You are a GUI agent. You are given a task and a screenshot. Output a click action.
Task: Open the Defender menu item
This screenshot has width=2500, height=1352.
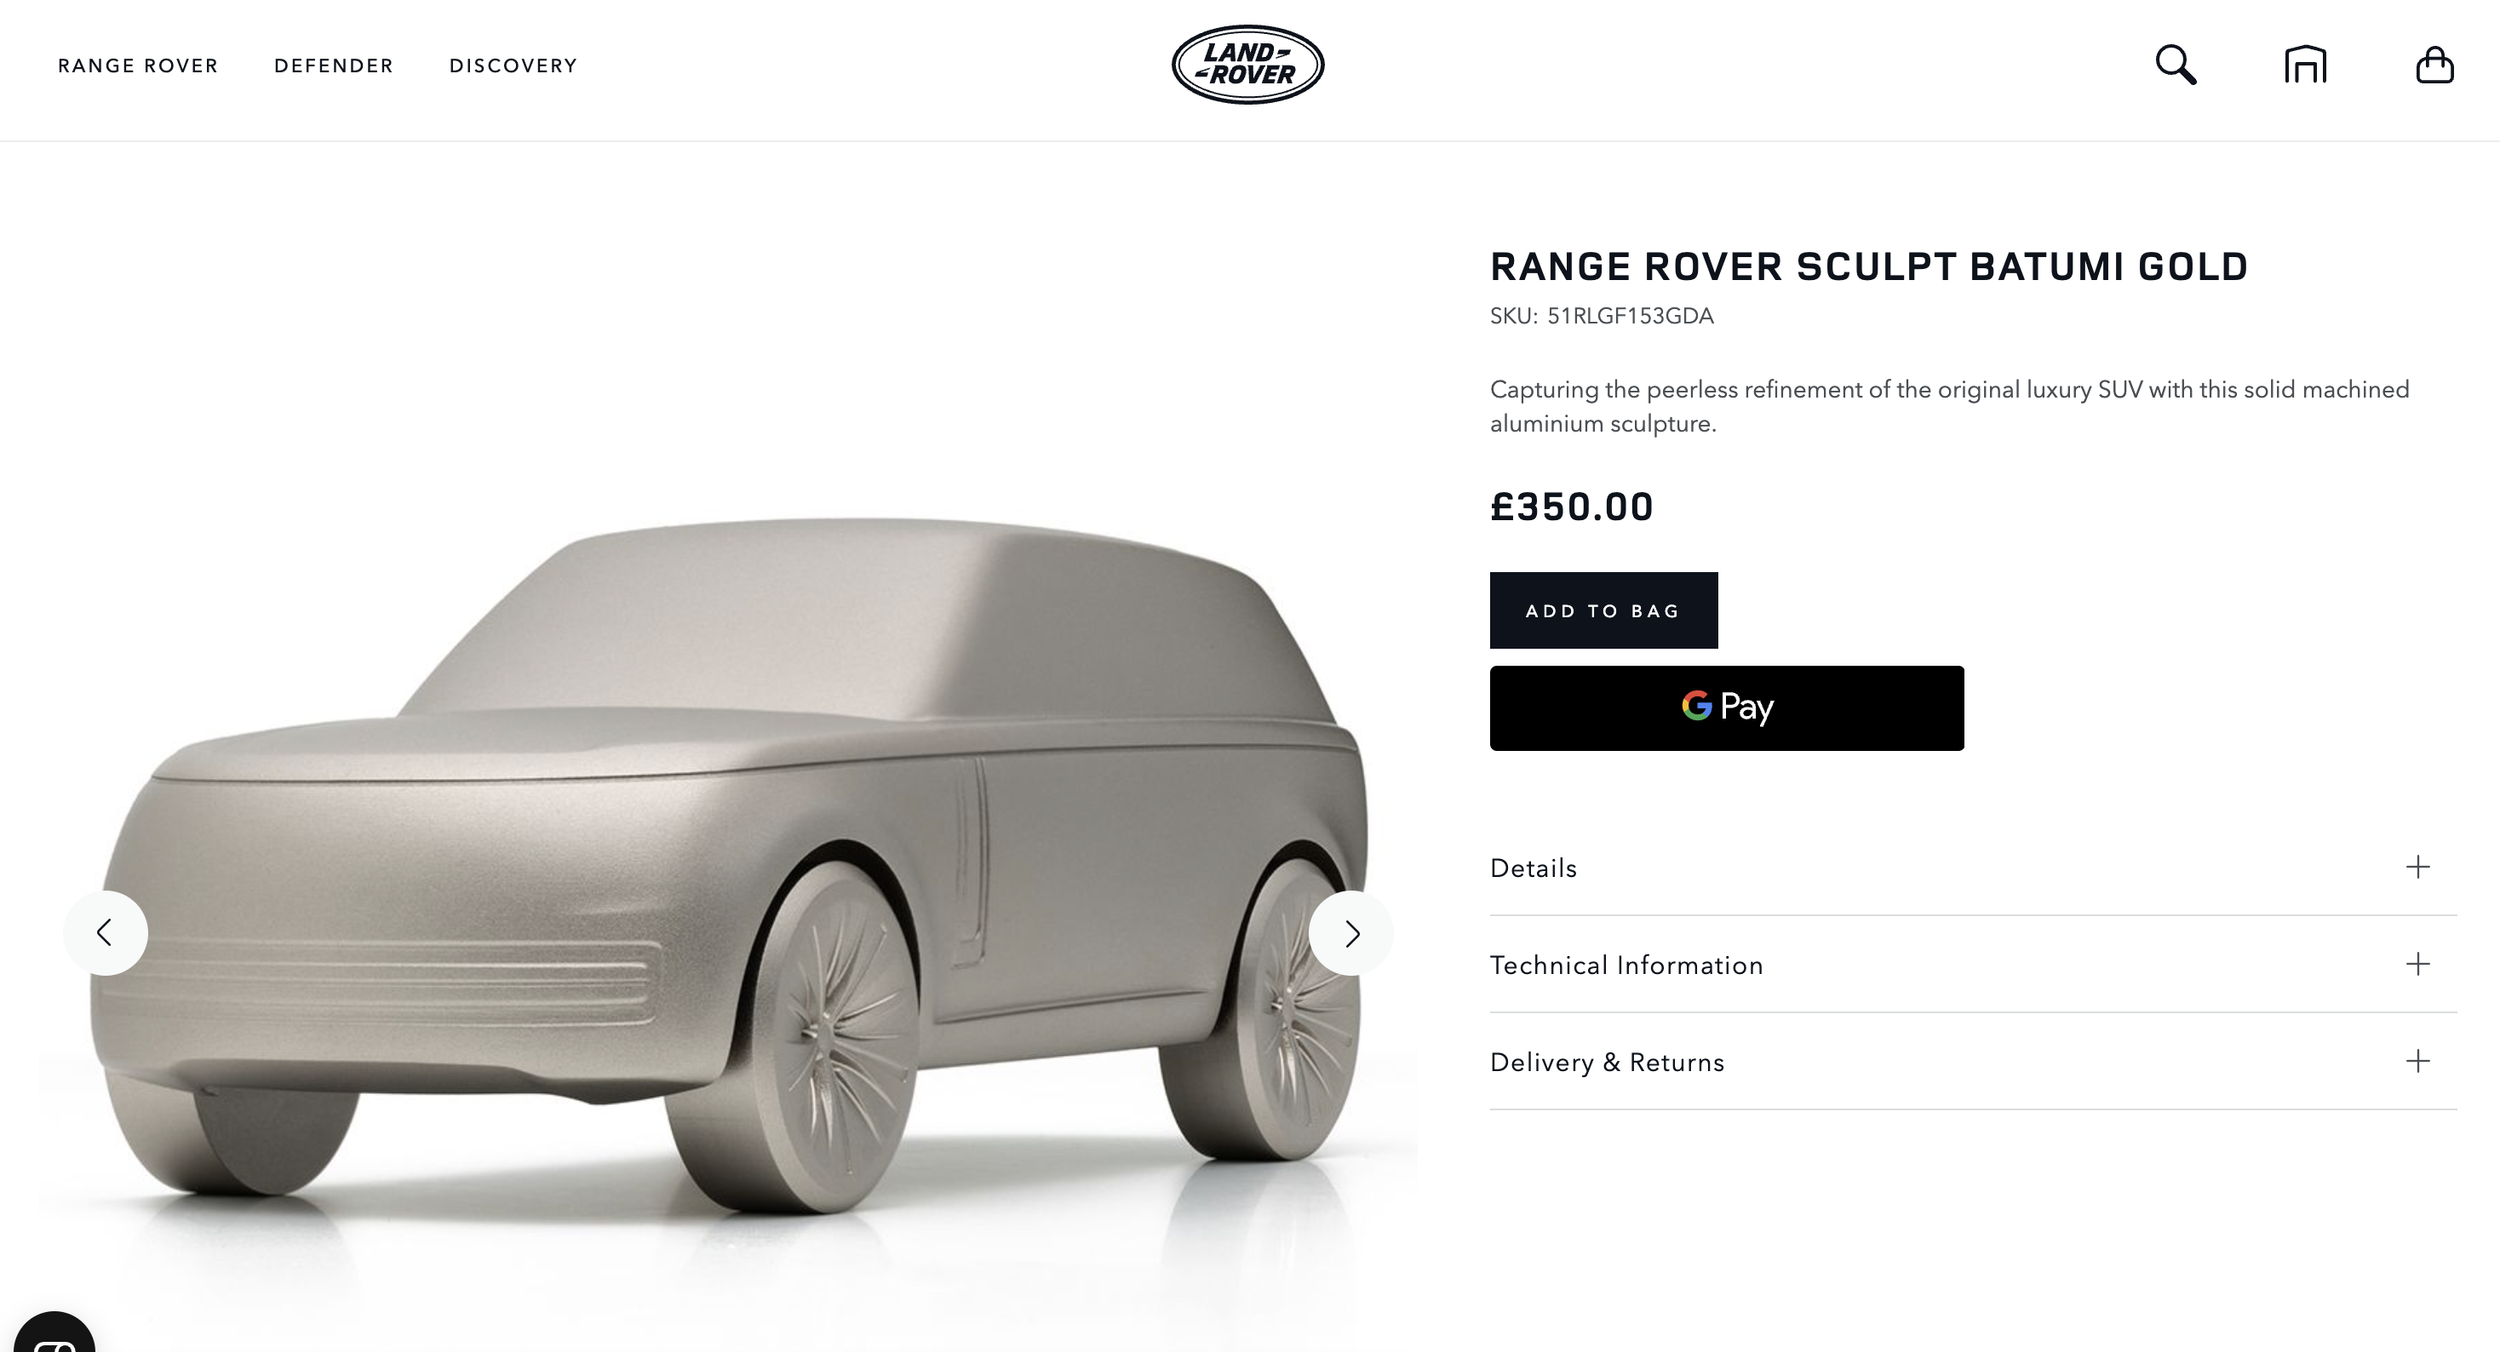[x=334, y=66]
